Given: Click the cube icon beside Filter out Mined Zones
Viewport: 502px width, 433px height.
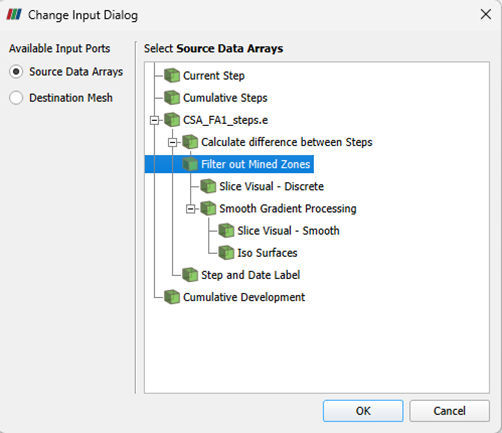Looking at the screenshot, I should coord(190,164).
